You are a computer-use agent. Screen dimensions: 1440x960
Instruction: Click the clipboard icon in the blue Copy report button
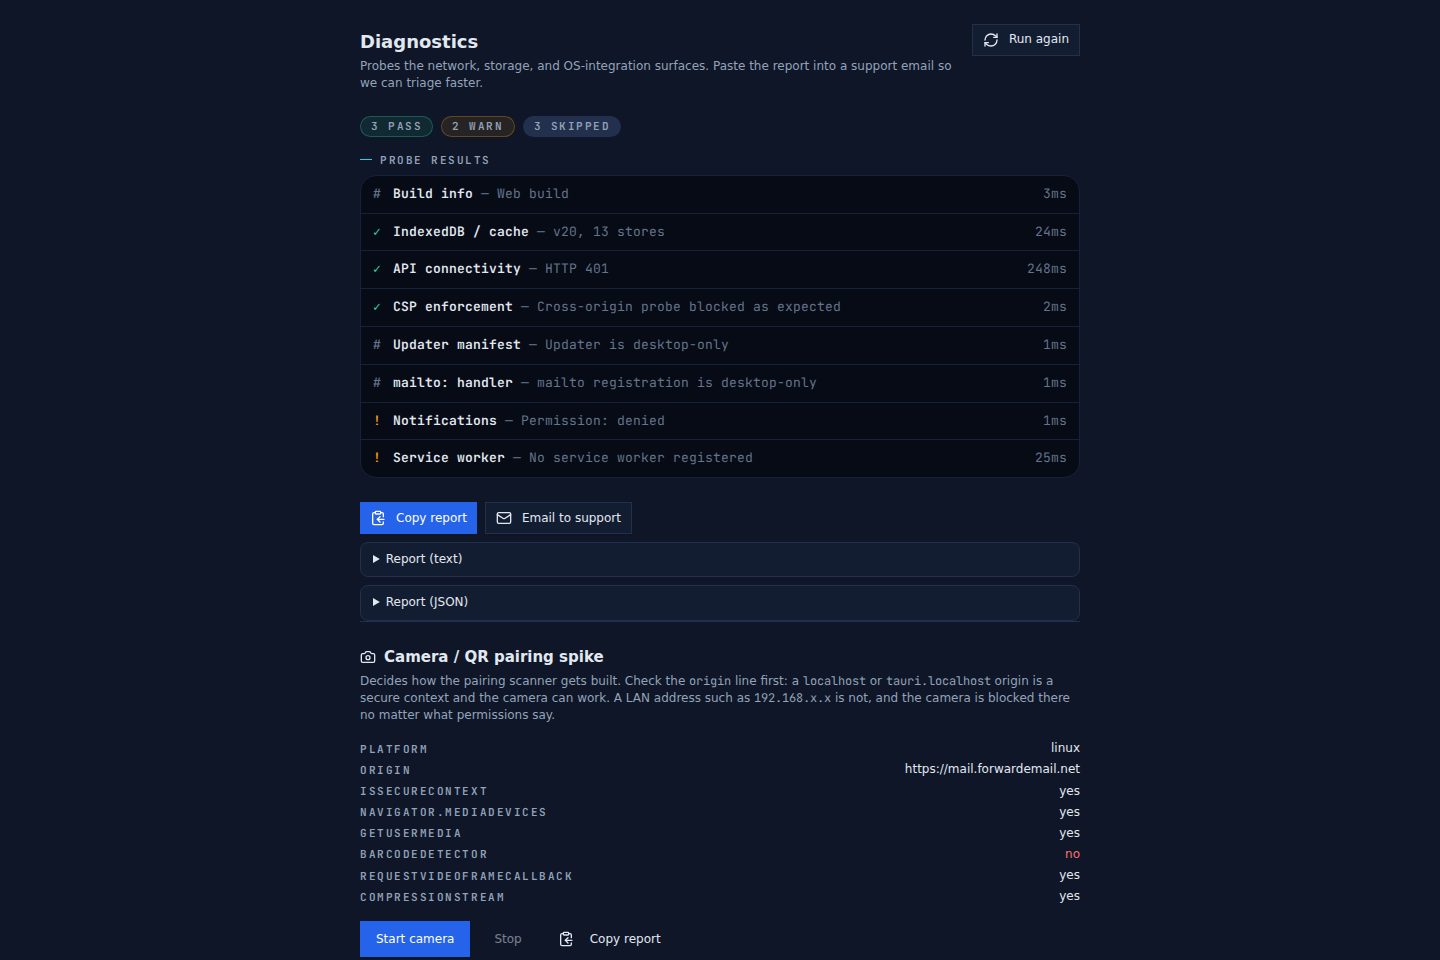pos(378,518)
